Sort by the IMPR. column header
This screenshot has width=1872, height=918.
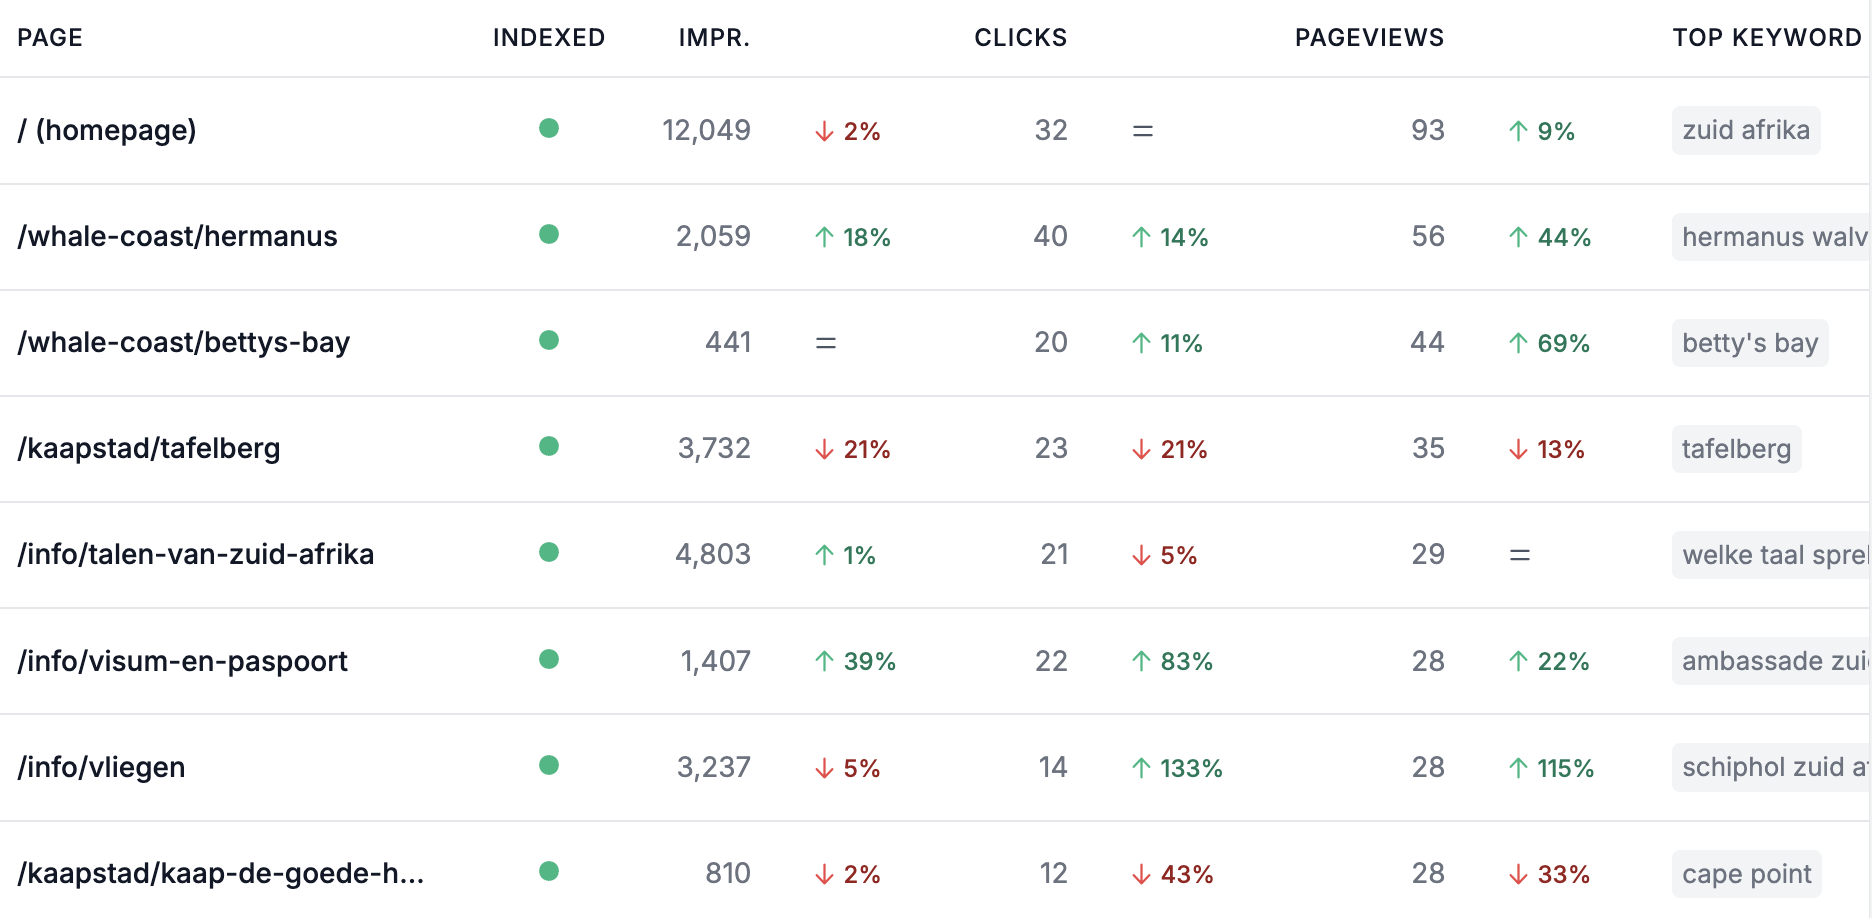point(714,38)
